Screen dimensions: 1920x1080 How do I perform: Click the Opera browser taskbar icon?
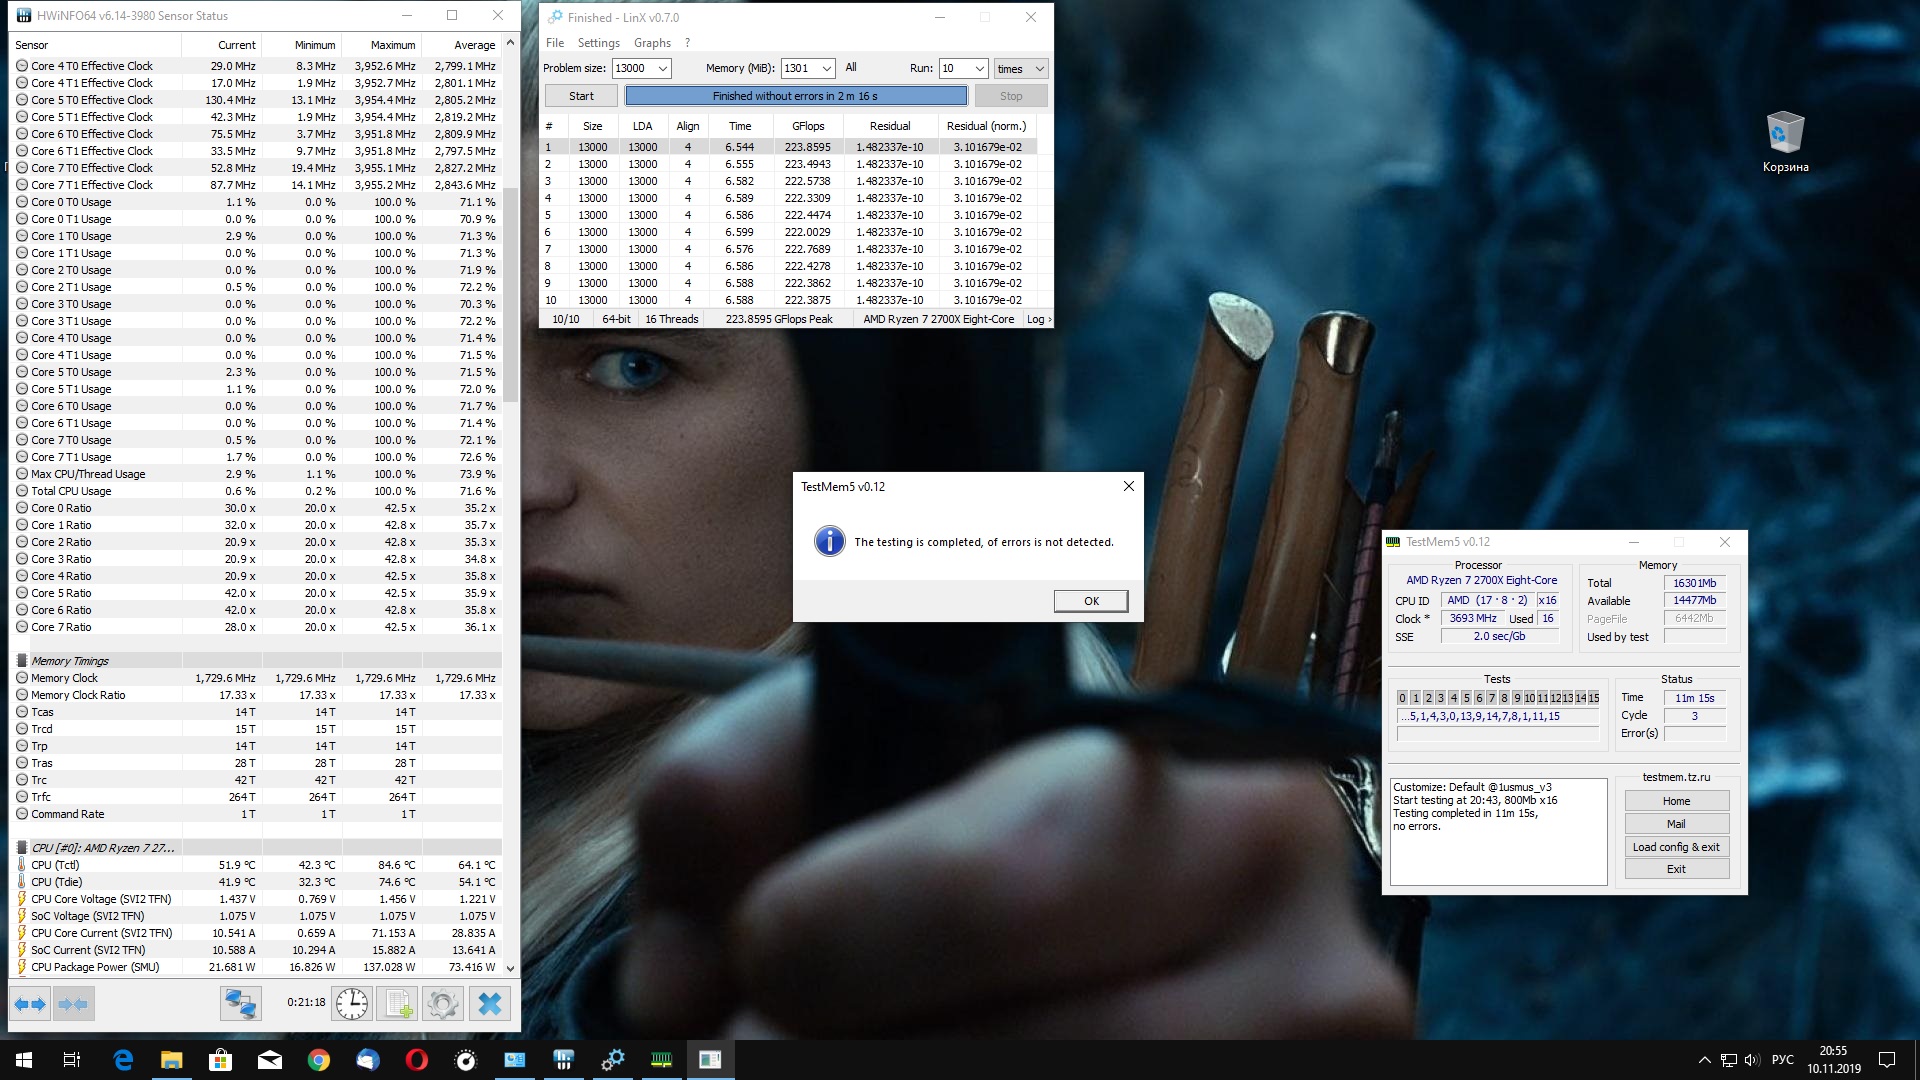(417, 1060)
